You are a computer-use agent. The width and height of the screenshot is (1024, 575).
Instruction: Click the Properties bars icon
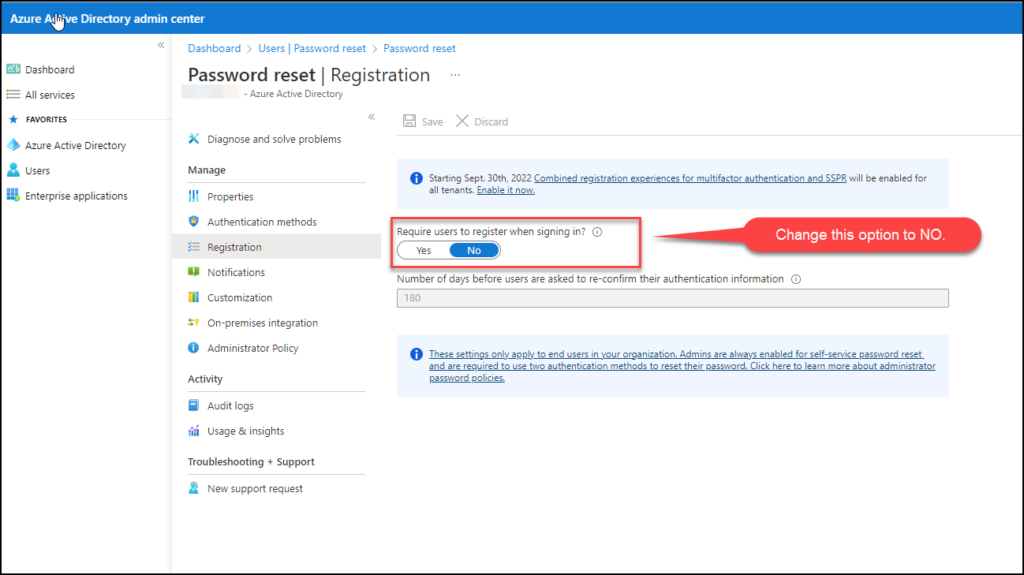tap(193, 196)
